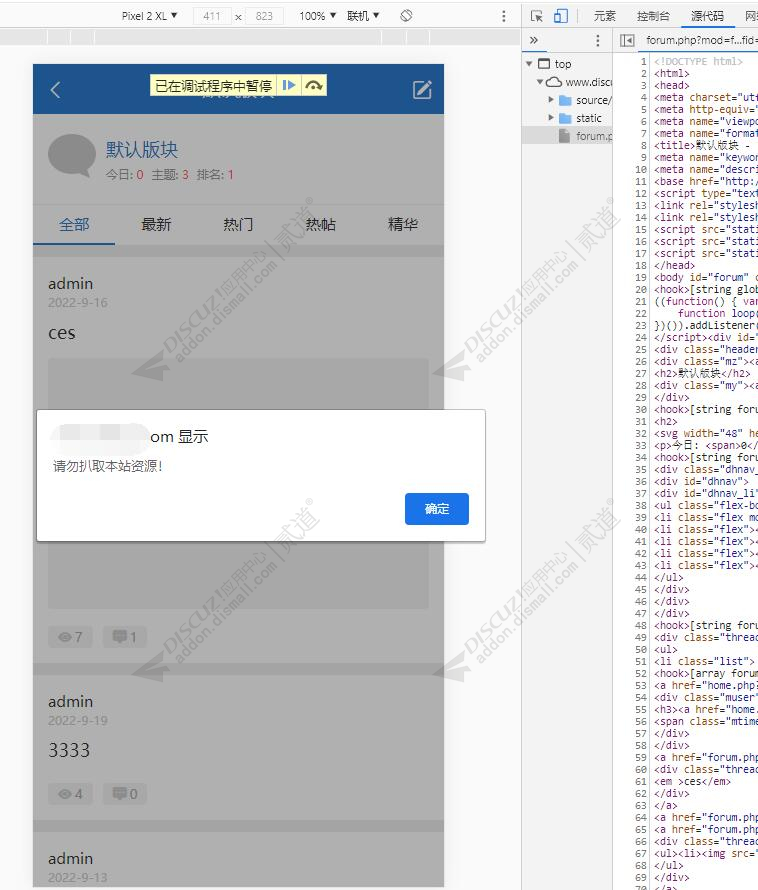
Task: Collapse the top frame tree node
Action: [529, 64]
